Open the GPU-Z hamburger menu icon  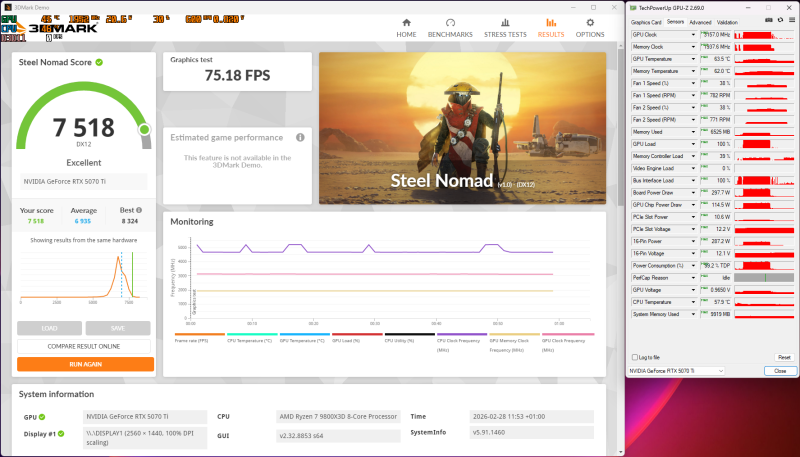[792, 20]
